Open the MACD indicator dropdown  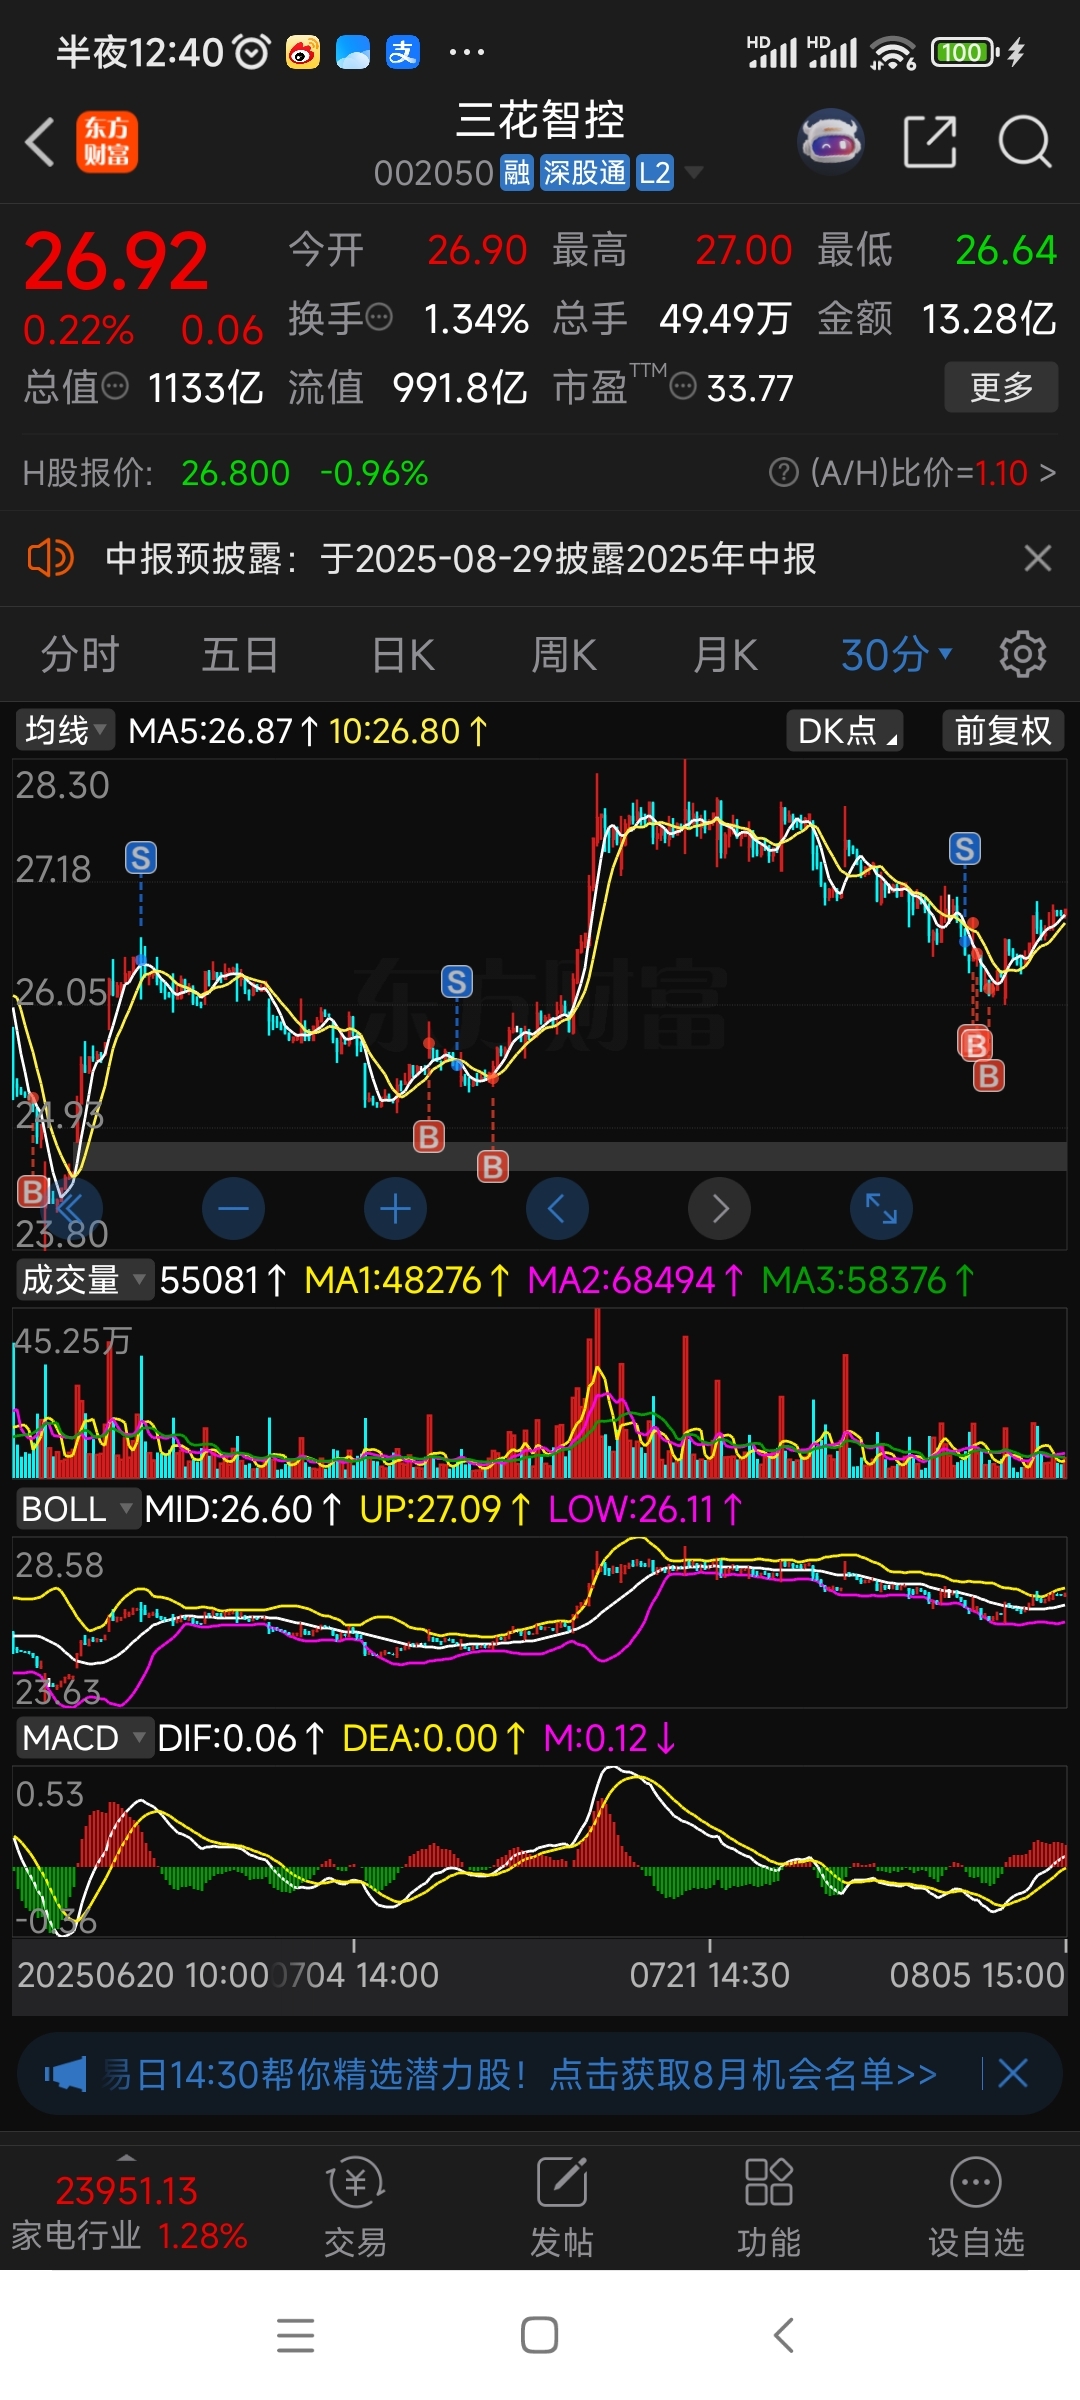click(x=84, y=1737)
